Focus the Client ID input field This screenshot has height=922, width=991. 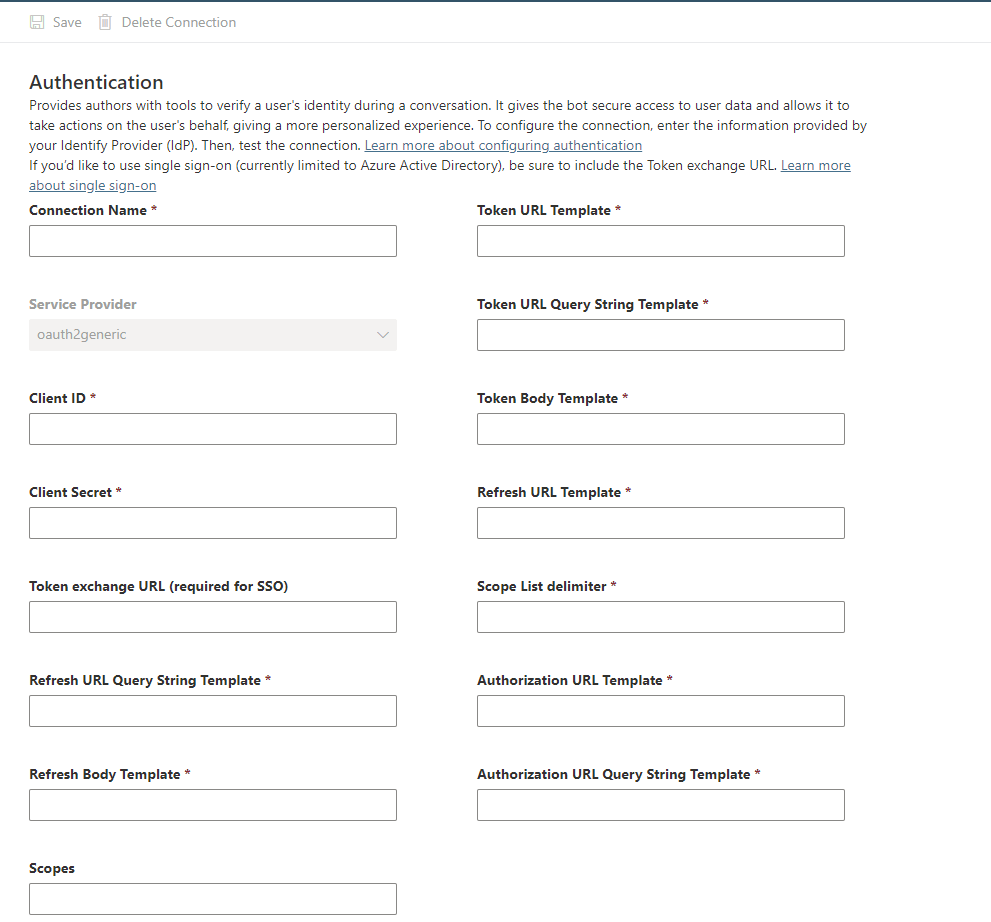(x=213, y=429)
